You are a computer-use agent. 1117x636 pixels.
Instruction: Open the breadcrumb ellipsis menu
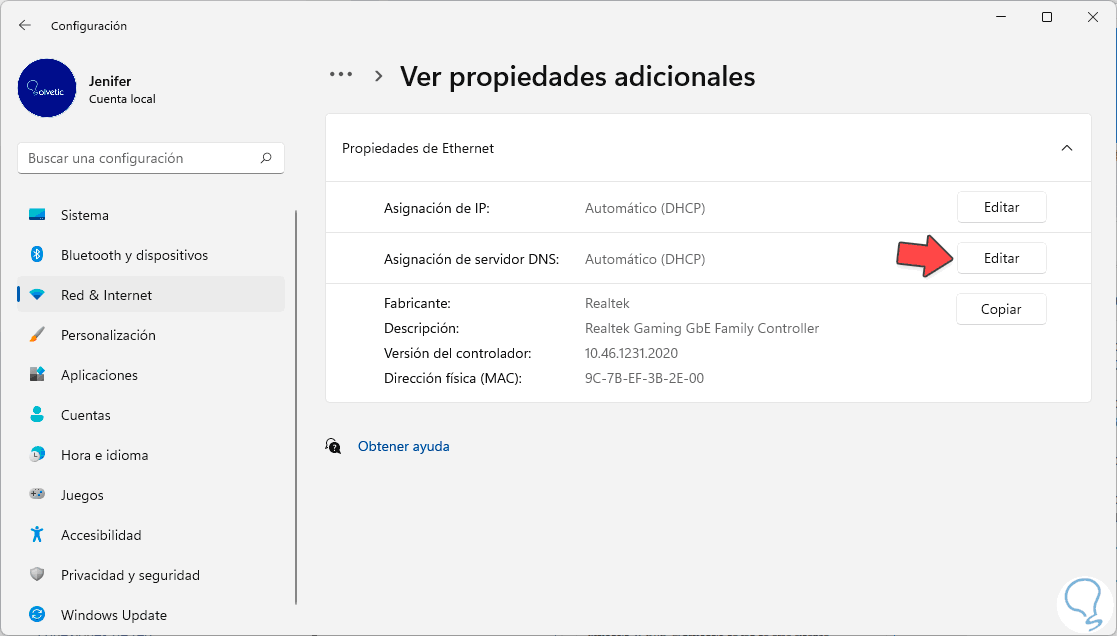341,75
